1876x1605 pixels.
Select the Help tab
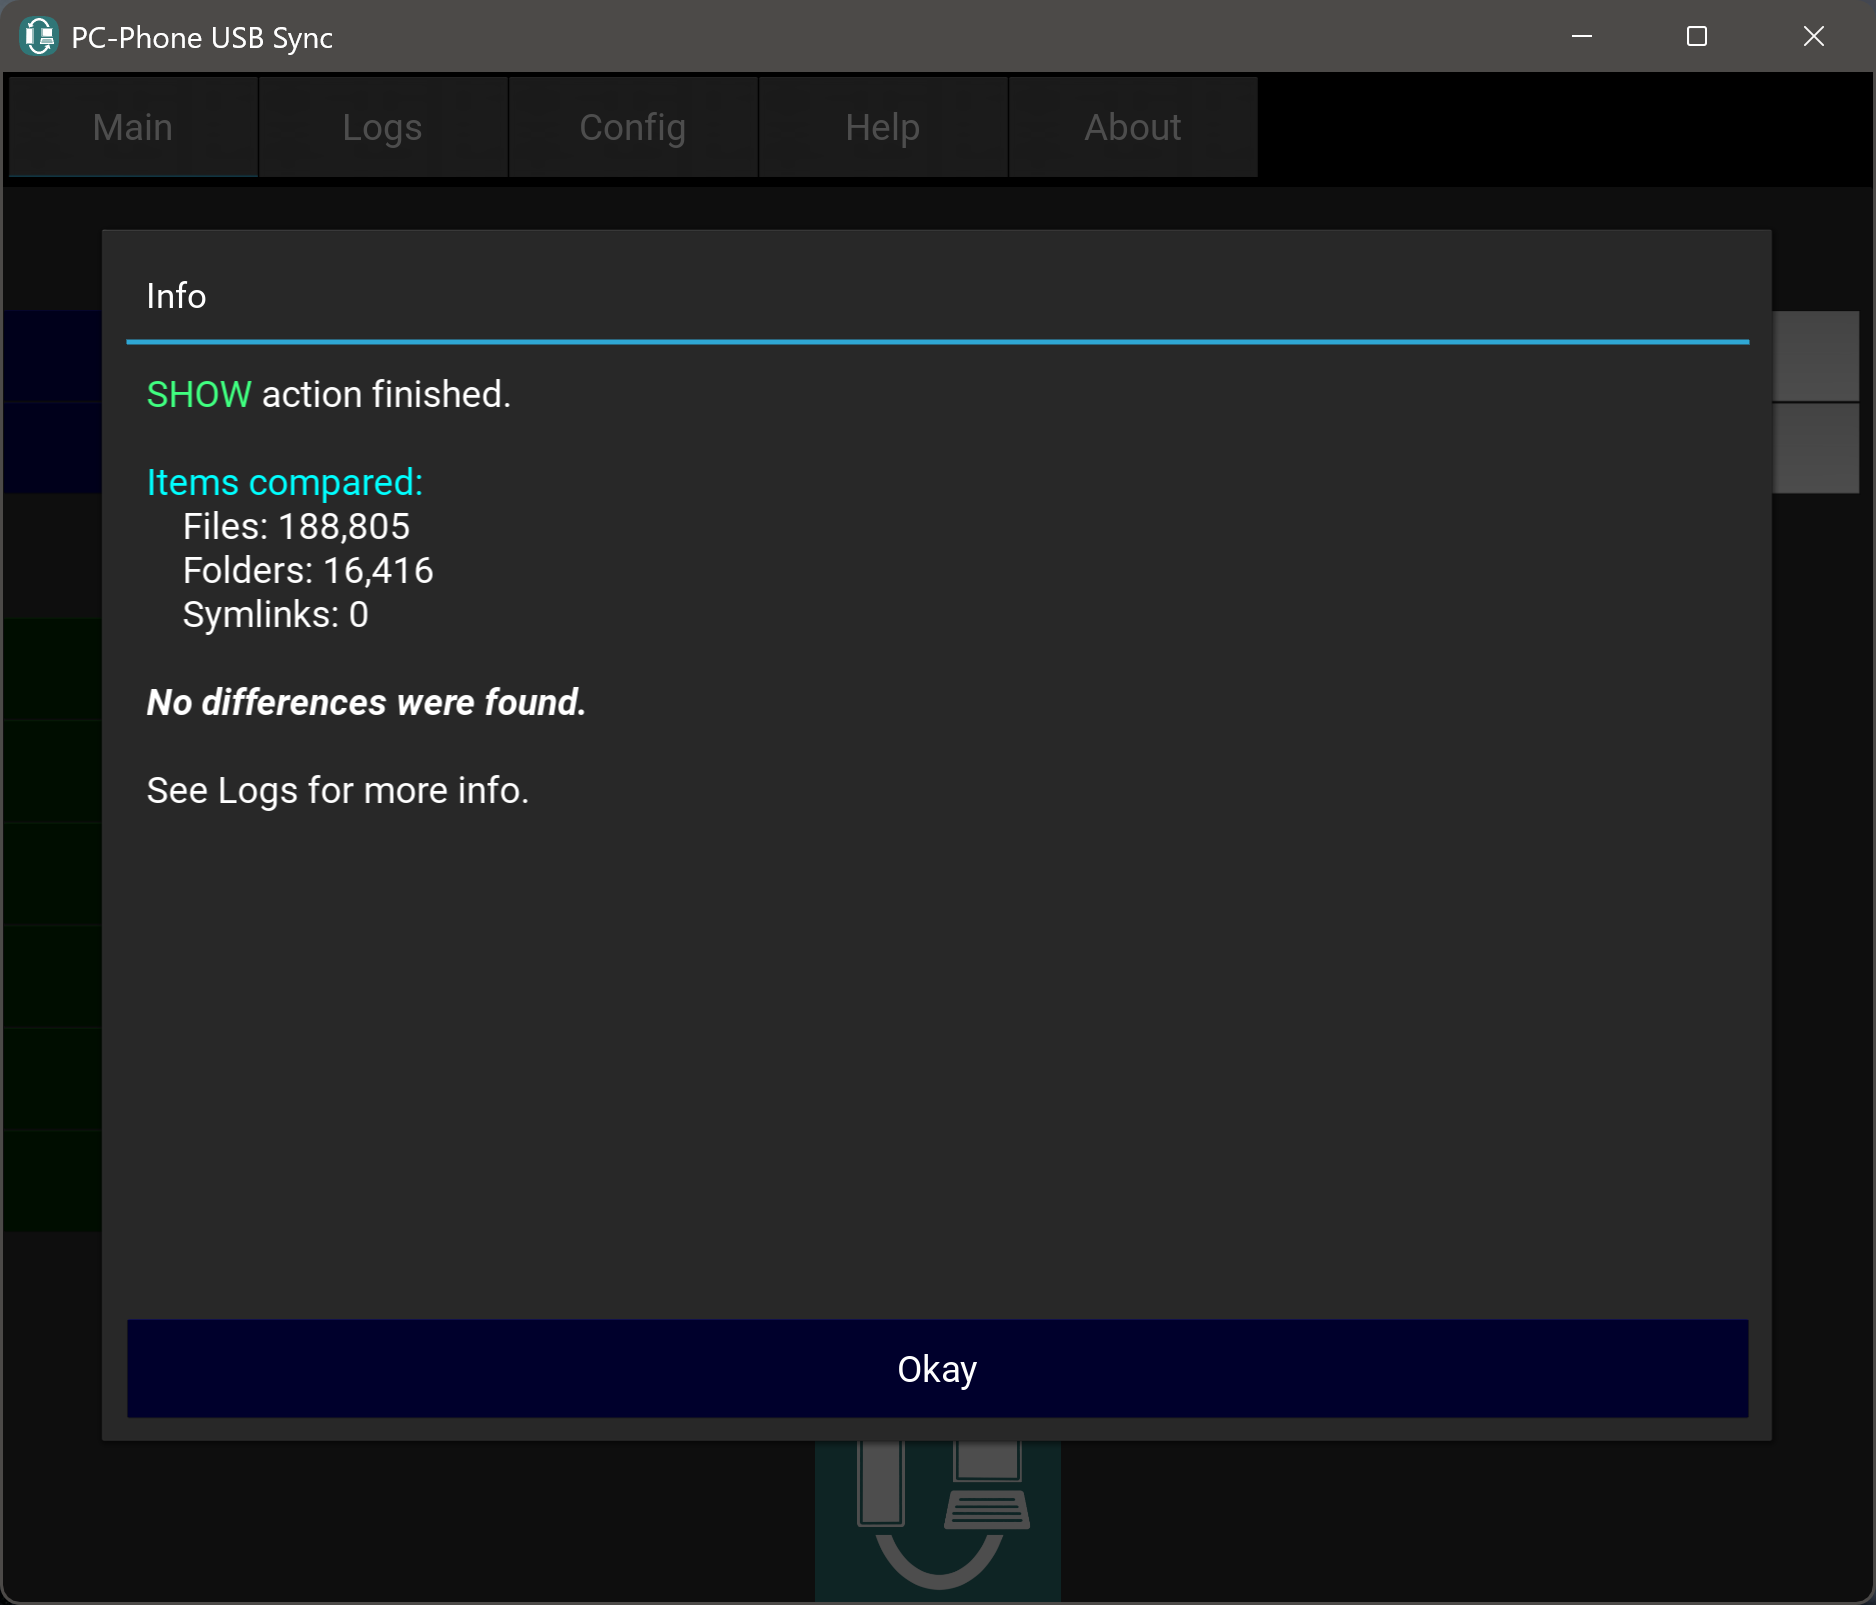(882, 128)
